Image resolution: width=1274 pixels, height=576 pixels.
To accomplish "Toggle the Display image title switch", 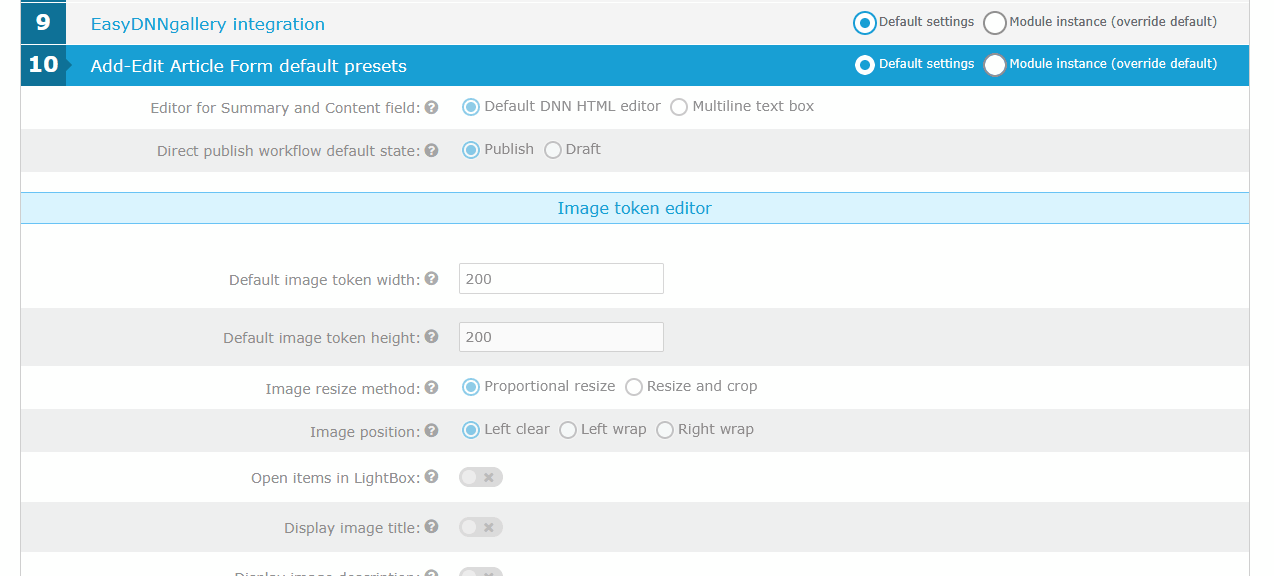I will click(x=480, y=527).
